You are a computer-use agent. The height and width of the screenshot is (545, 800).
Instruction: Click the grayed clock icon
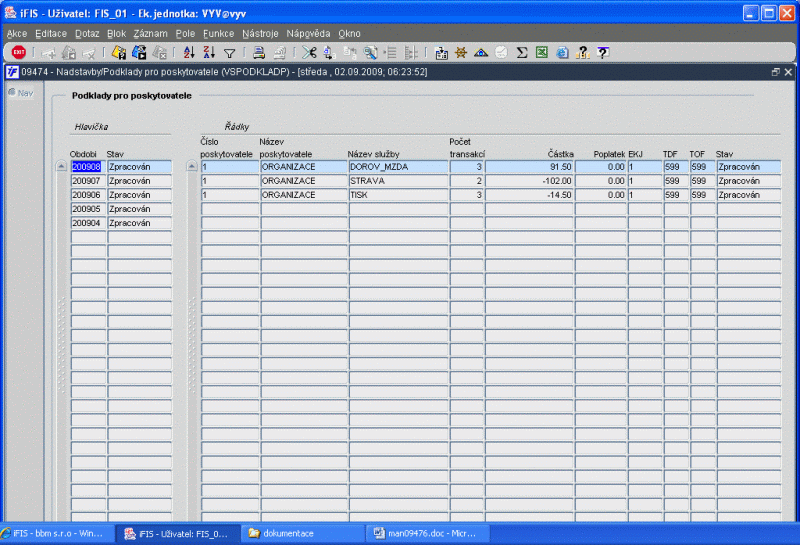(x=502, y=53)
